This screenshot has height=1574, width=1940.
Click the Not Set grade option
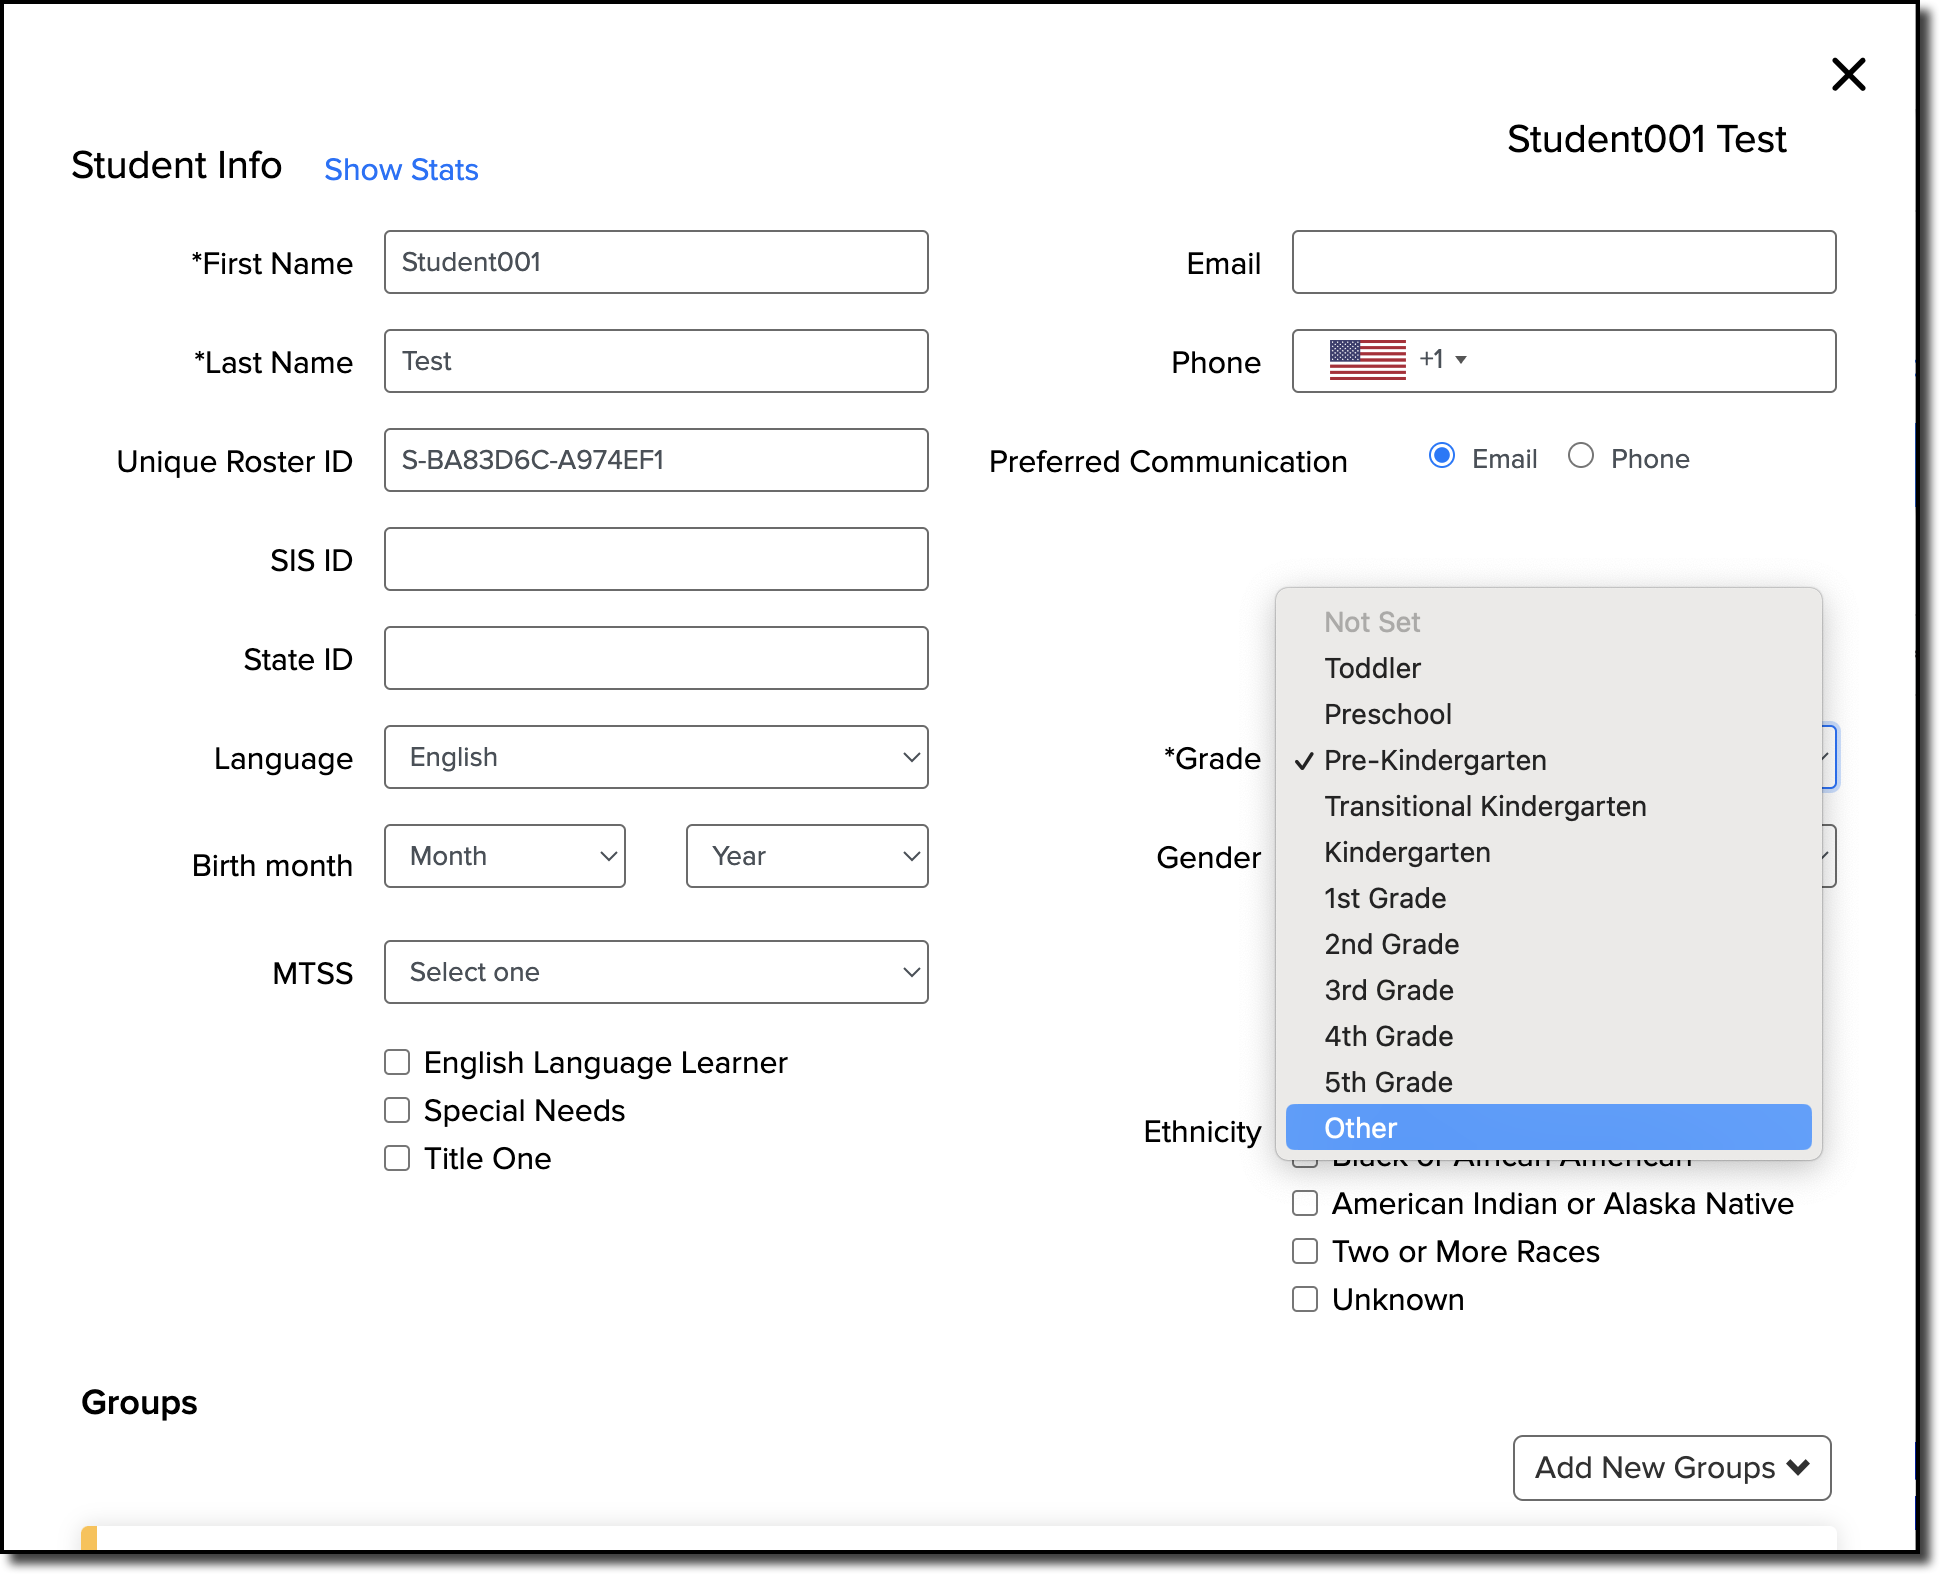tap(1549, 622)
